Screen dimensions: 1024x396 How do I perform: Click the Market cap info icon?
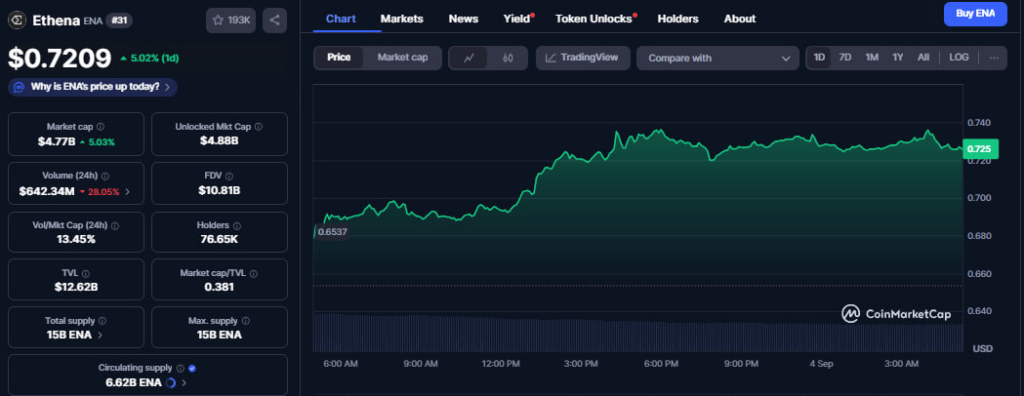point(100,127)
